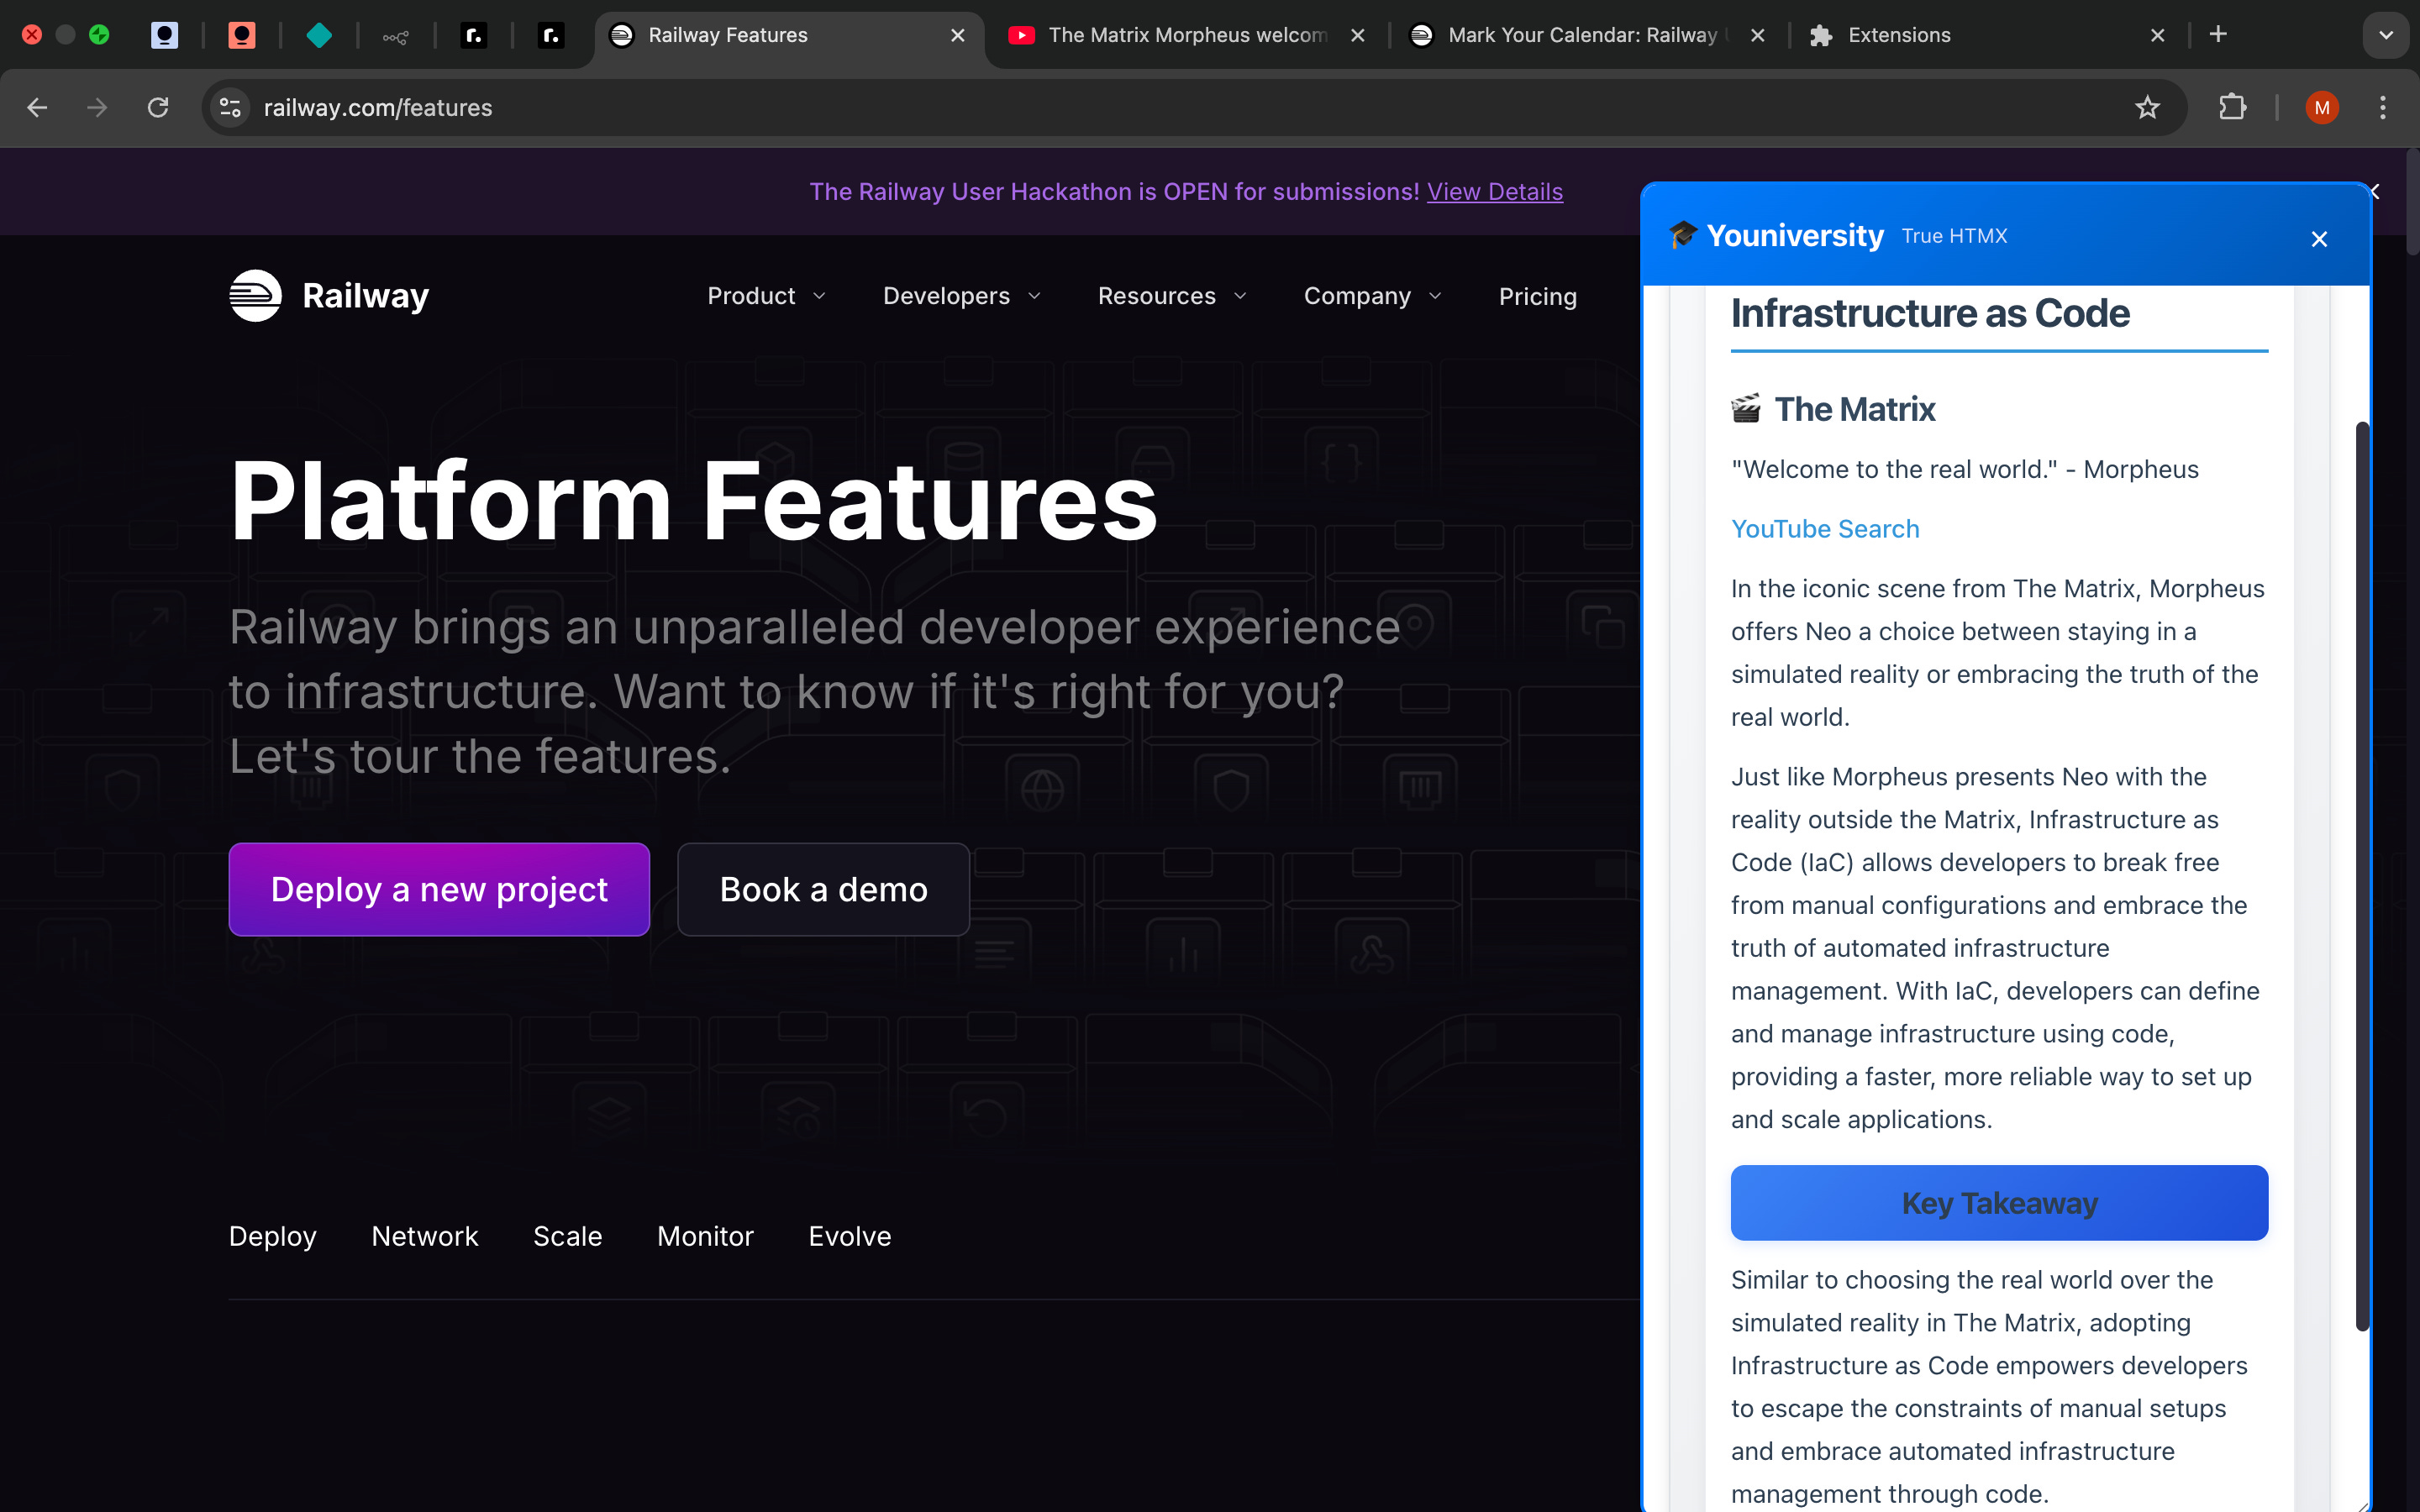Close the Mark Your Calendar tab
The height and width of the screenshot is (1512, 2420).
(x=1758, y=35)
